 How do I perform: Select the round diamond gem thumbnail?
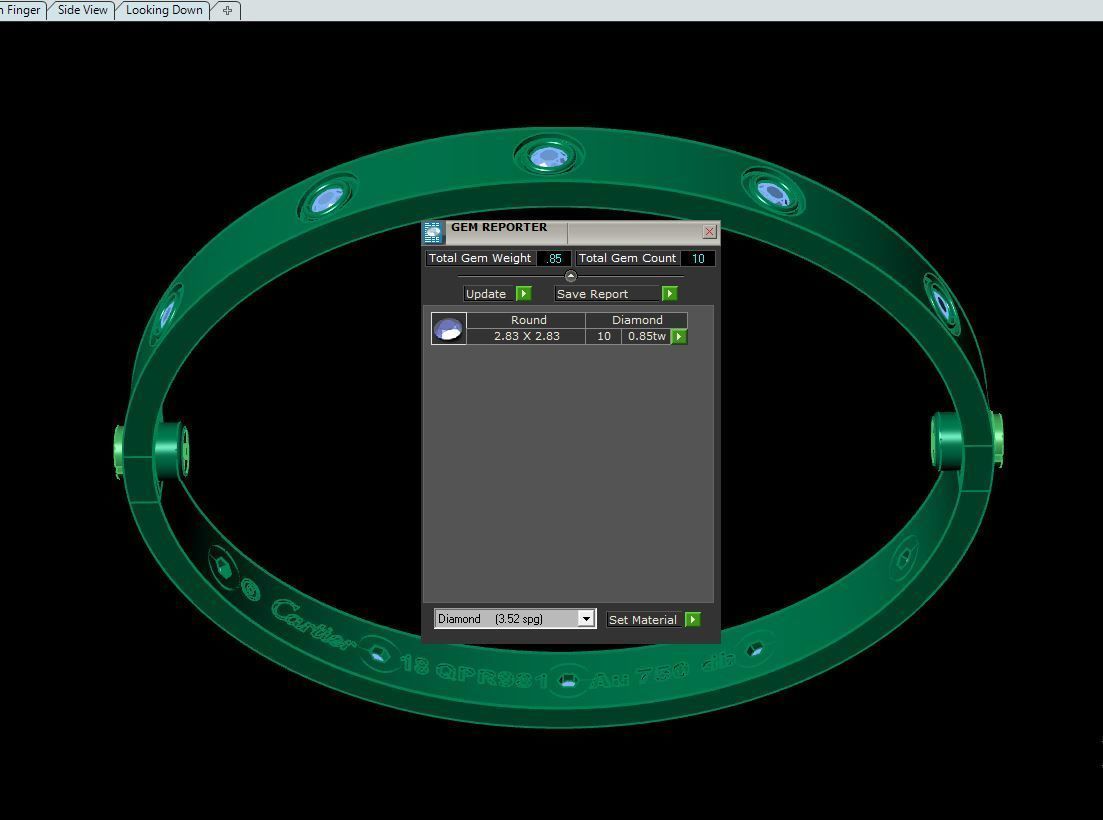[448, 328]
